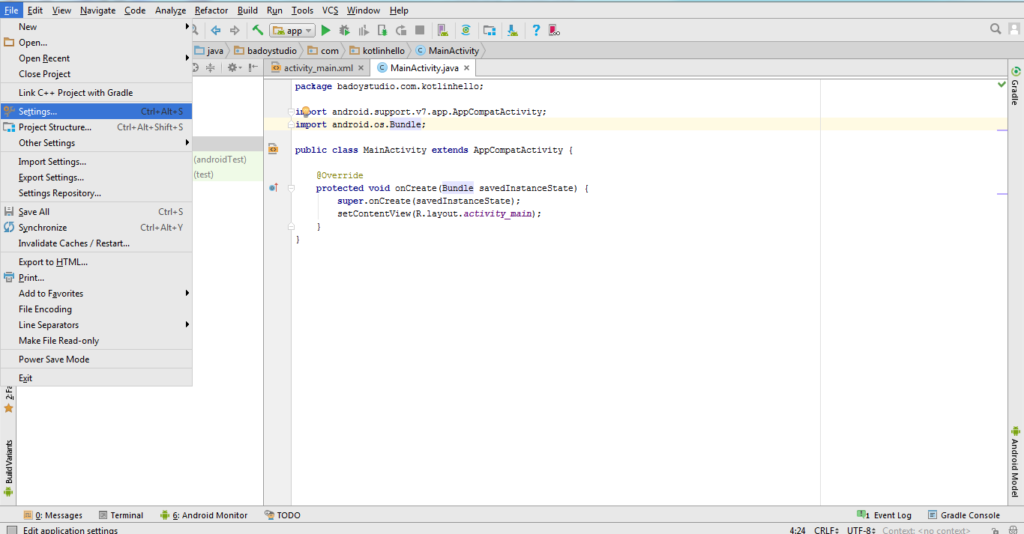This screenshot has width=1024, height=534.
Task: Open the AVD Manager toolbar icon
Action: click(x=443, y=30)
